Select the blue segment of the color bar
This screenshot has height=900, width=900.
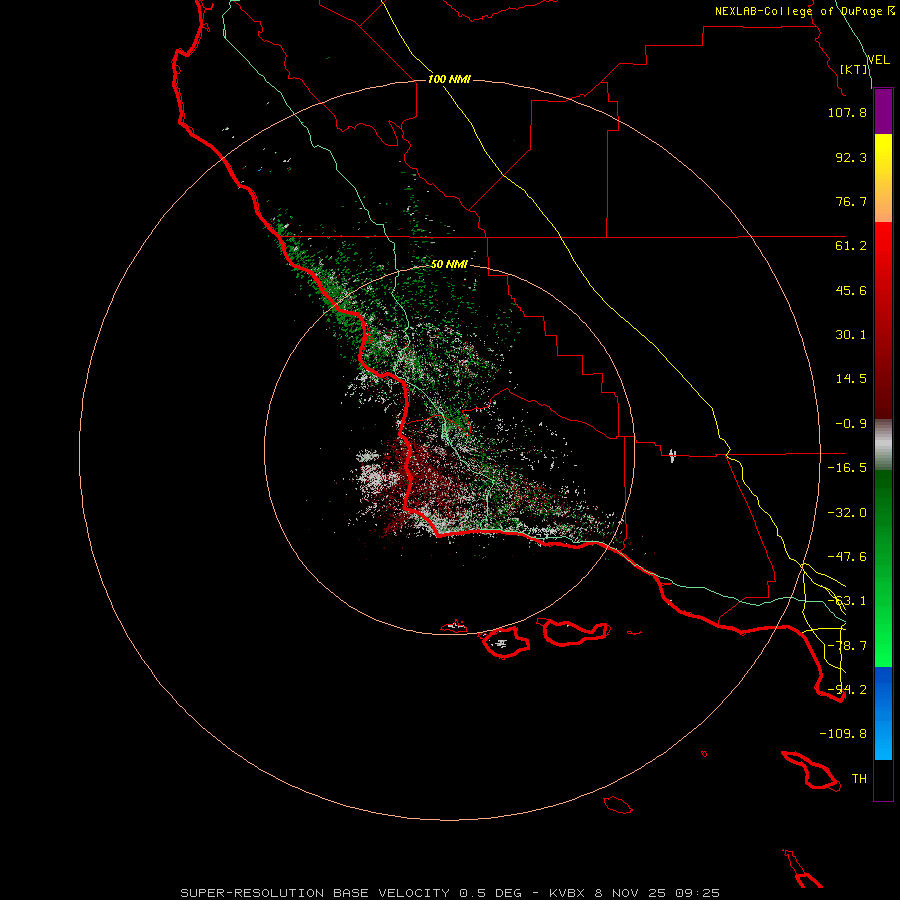point(883,713)
